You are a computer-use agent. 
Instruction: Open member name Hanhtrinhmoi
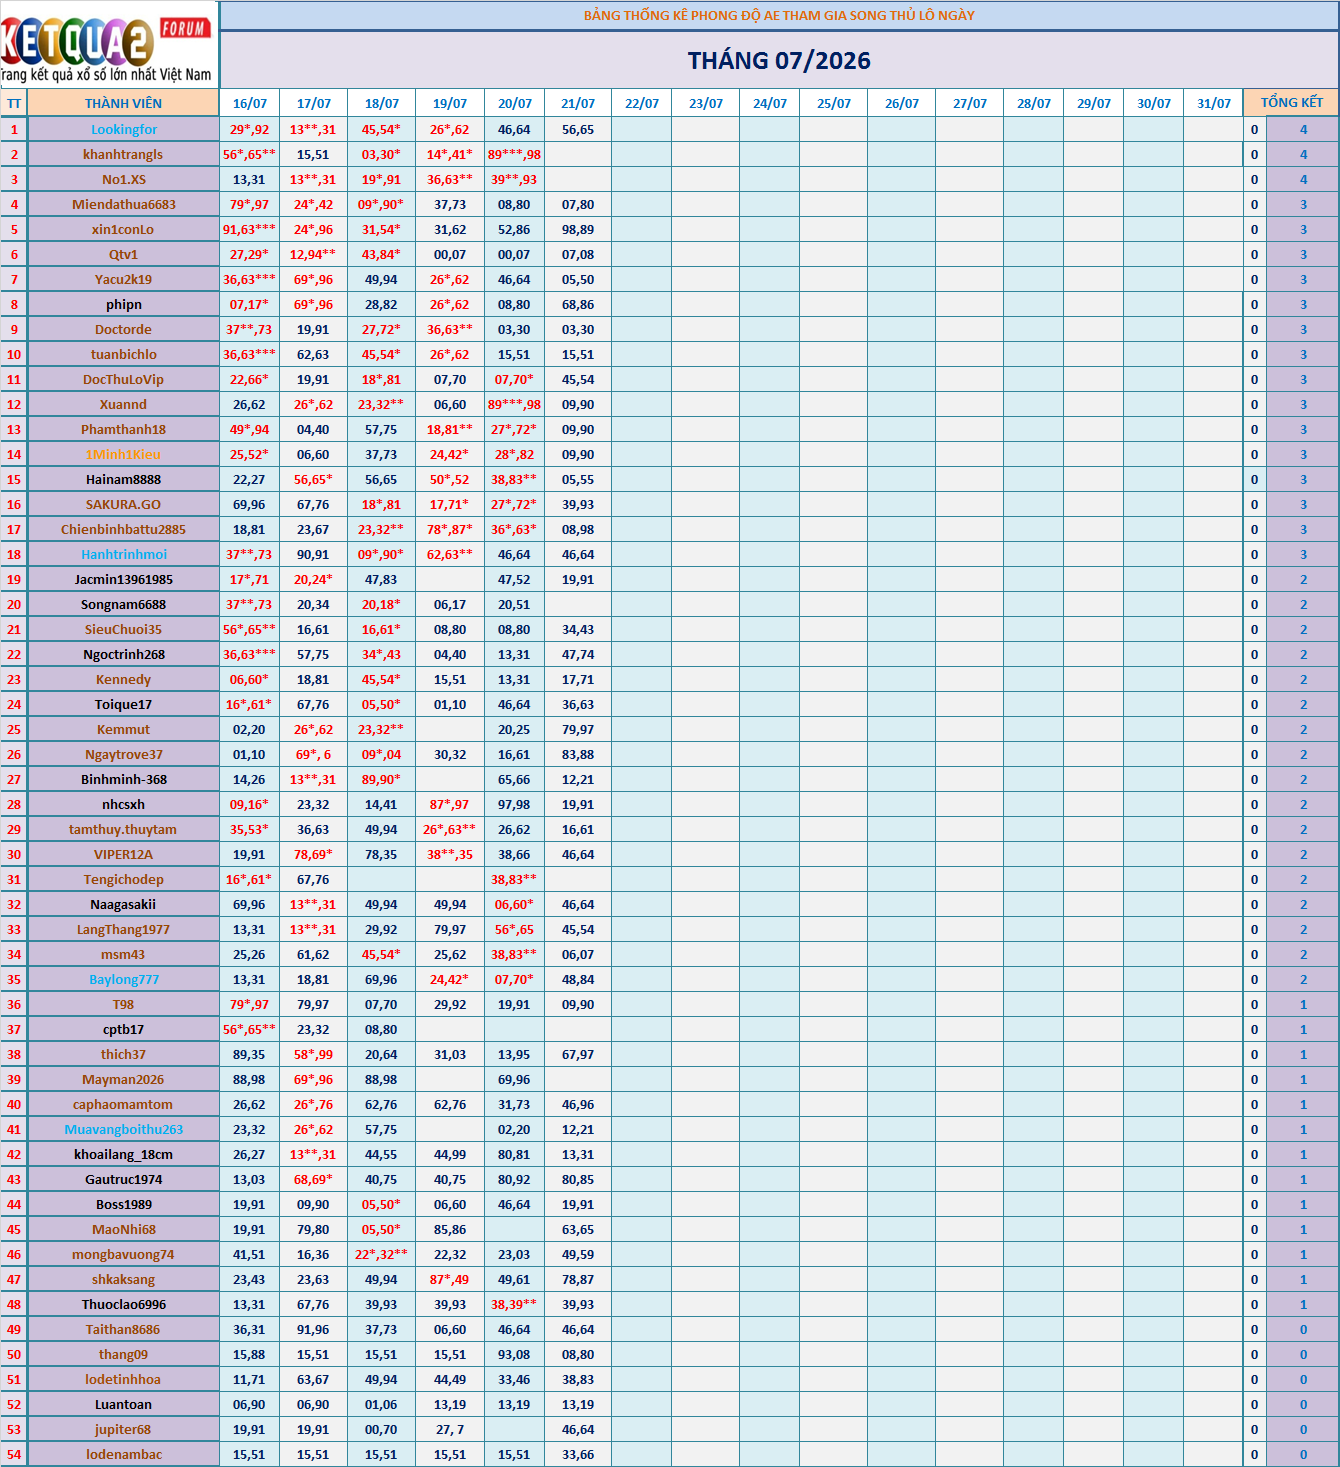[x=124, y=554]
